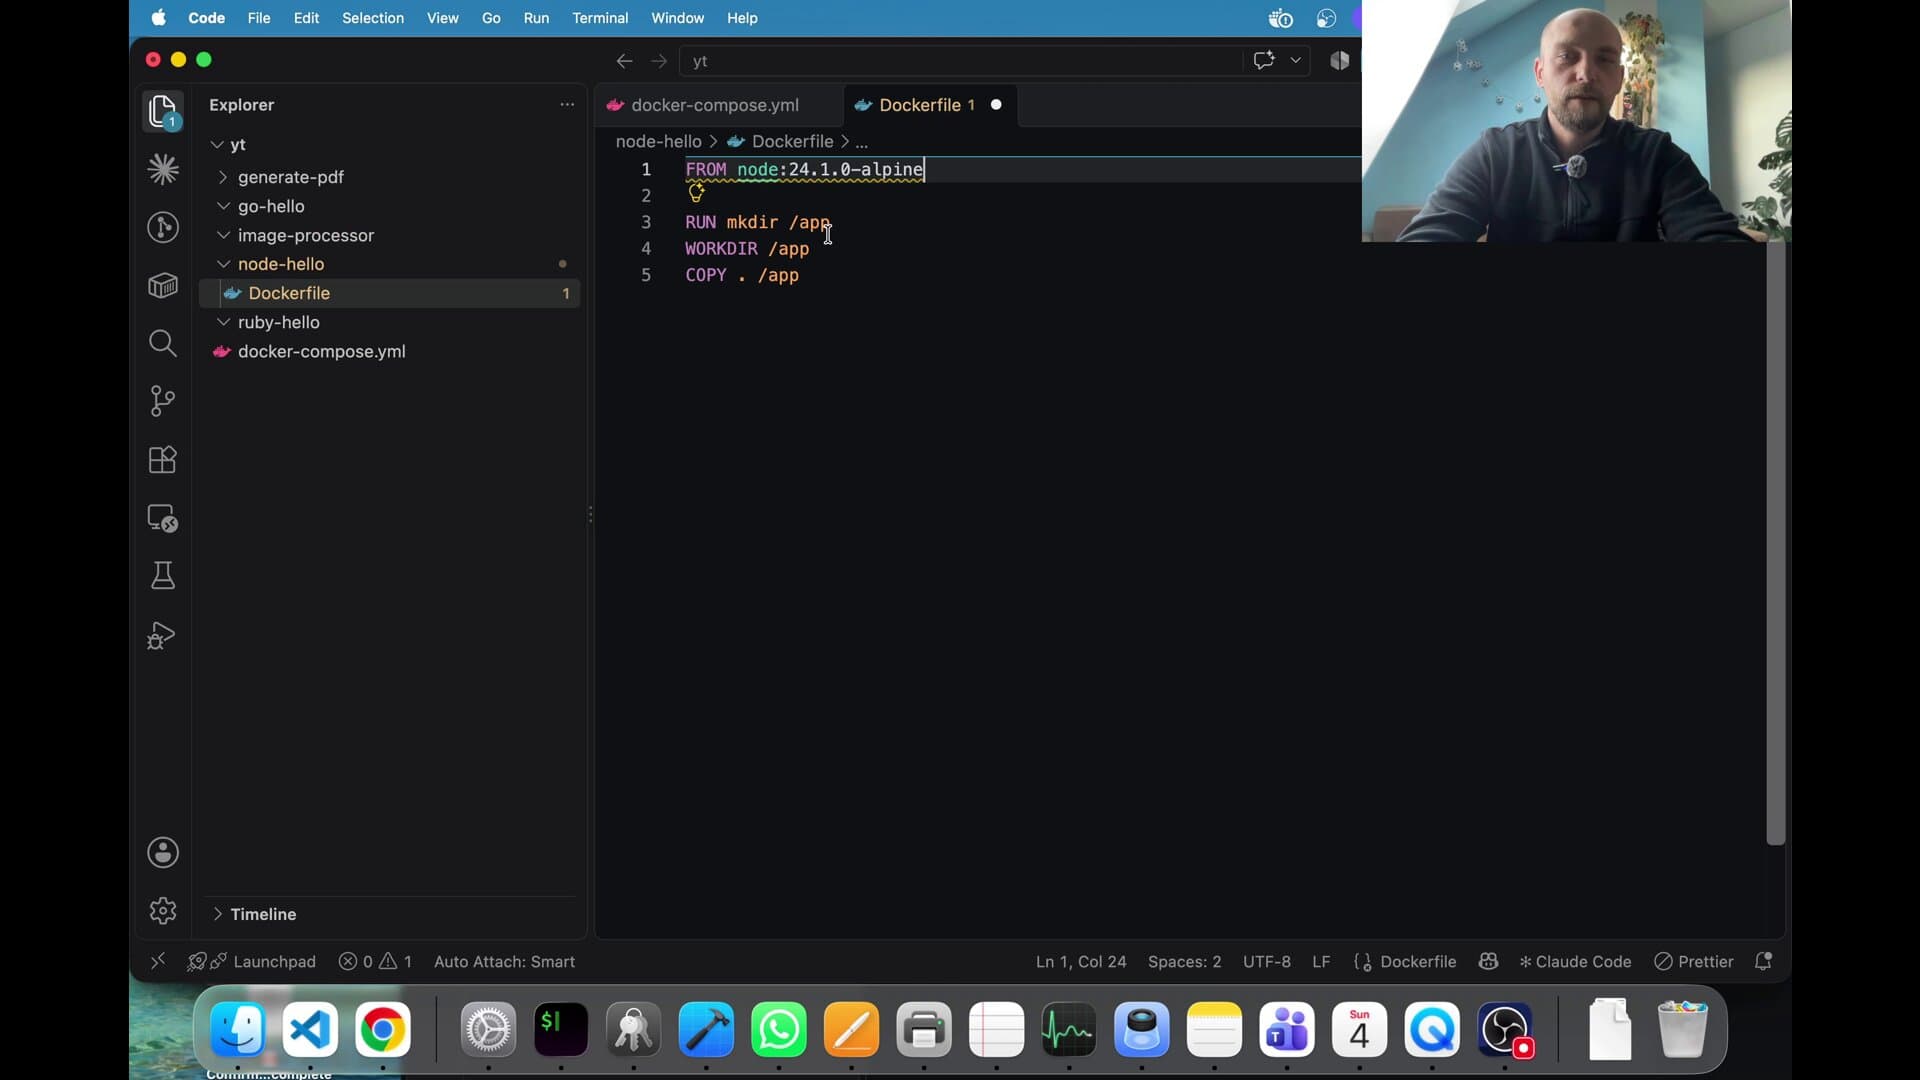This screenshot has height=1080, width=1920.
Task: Click the Copilot status icon
Action: (1488, 961)
